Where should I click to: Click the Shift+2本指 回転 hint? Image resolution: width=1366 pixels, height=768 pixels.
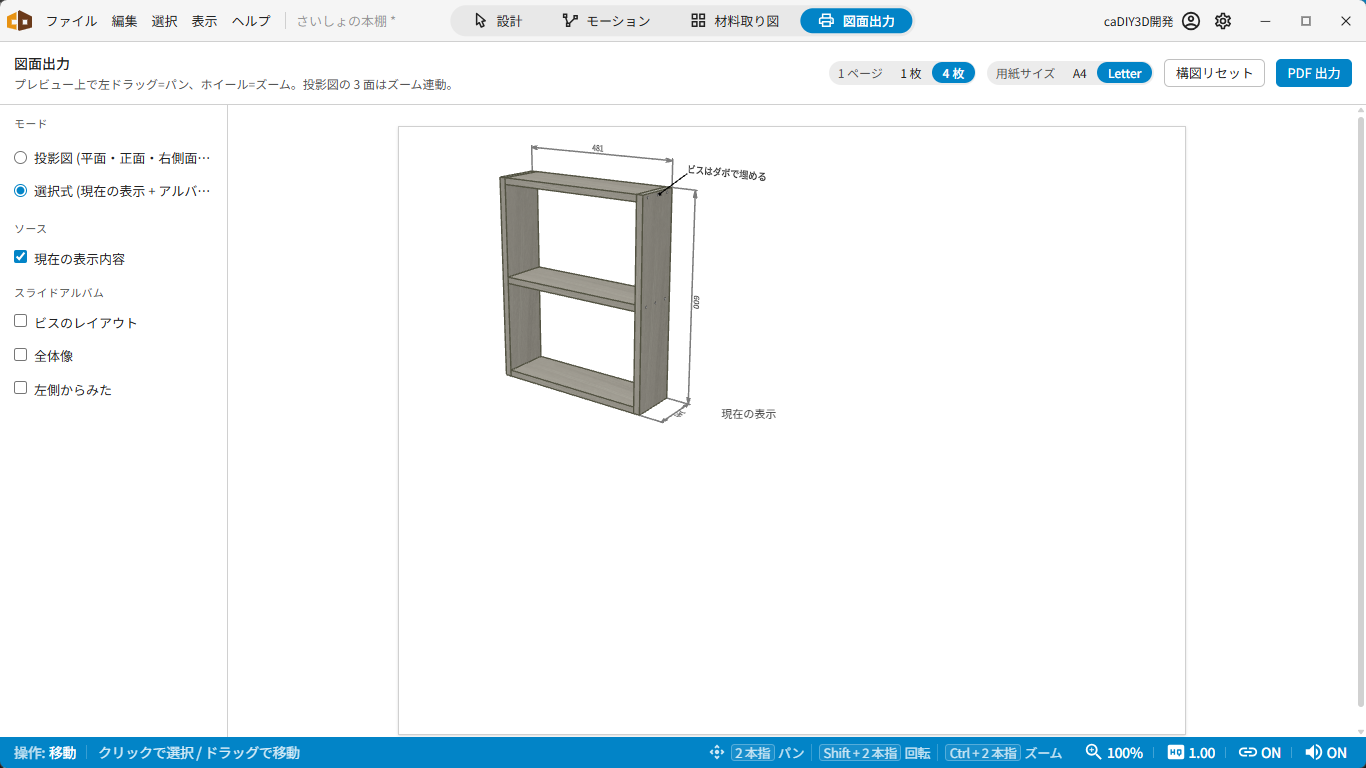pyautogui.click(x=875, y=753)
